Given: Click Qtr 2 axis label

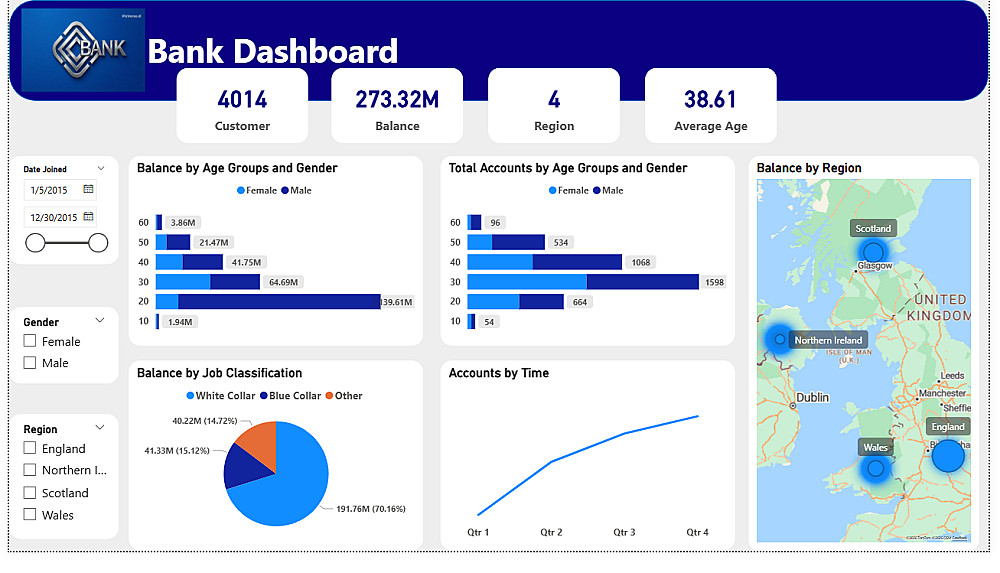Looking at the screenshot, I should click(x=551, y=532).
